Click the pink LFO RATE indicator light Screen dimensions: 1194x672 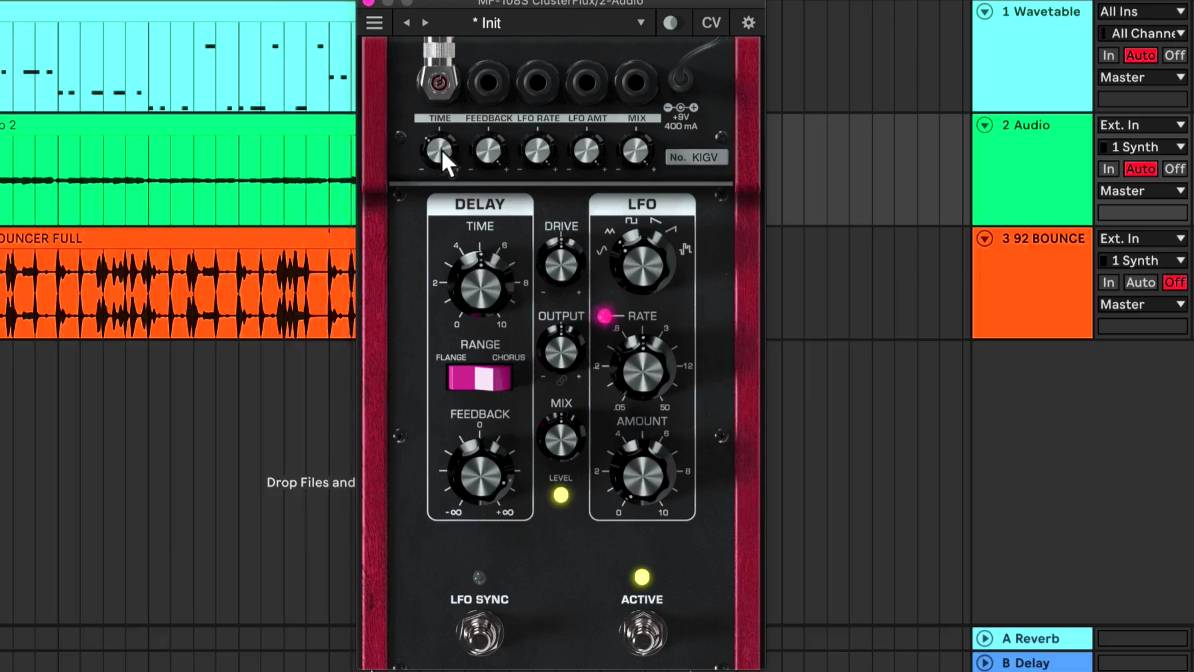pyautogui.click(x=605, y=315)
